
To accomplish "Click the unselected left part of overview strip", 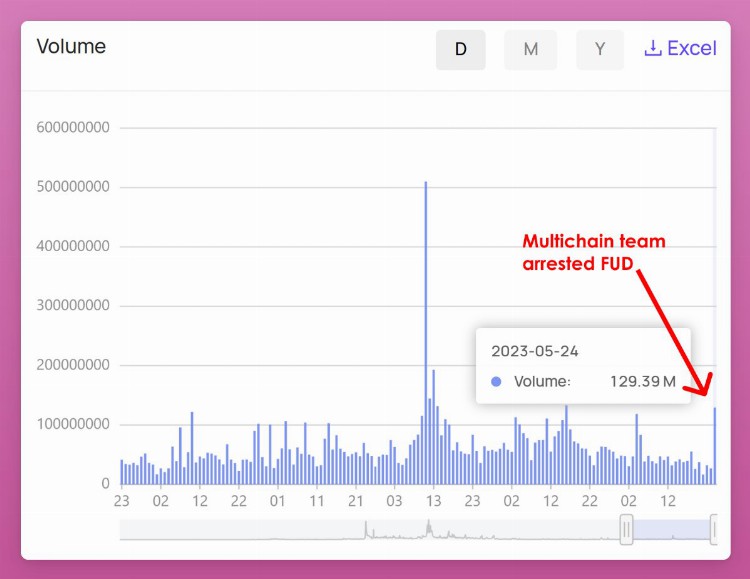I will coord(370,530).
